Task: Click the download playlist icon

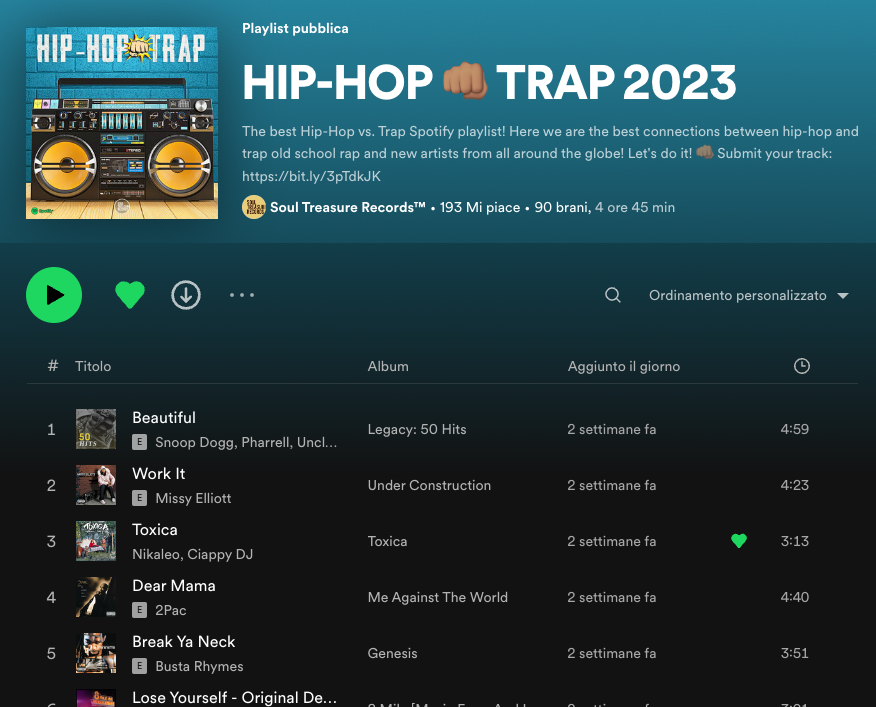Action: 186,295
